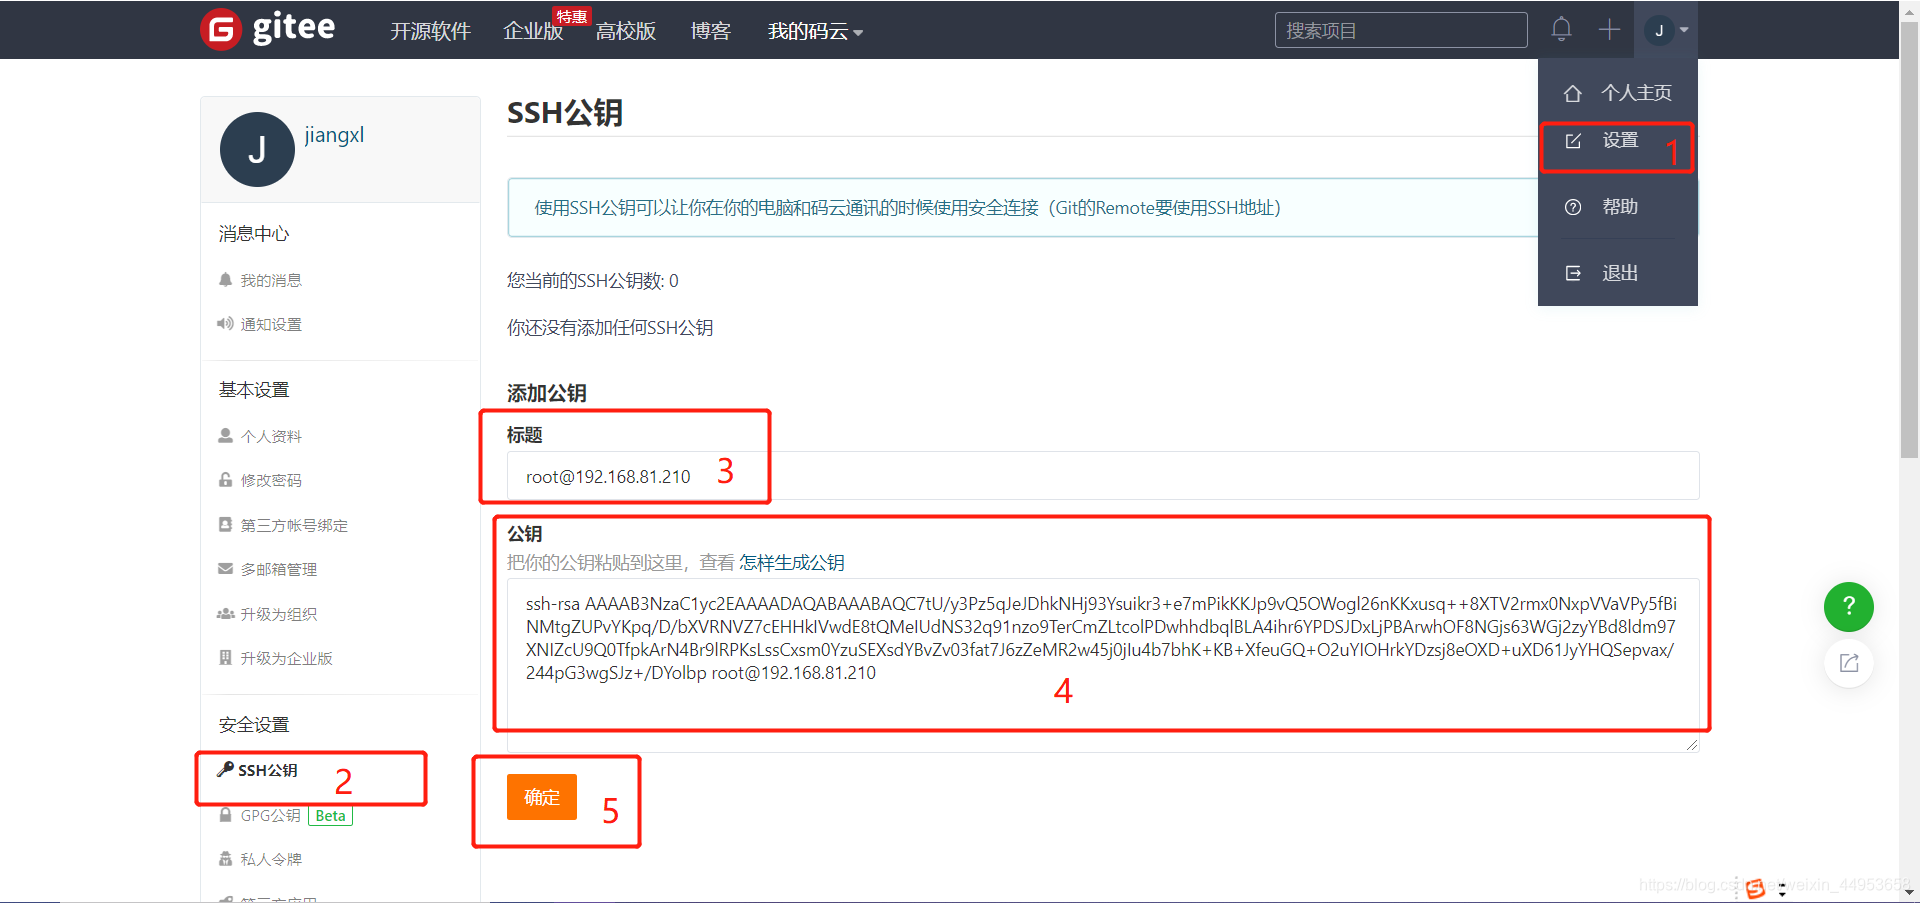Open jiangxl username link

click(x=334, y=135)
